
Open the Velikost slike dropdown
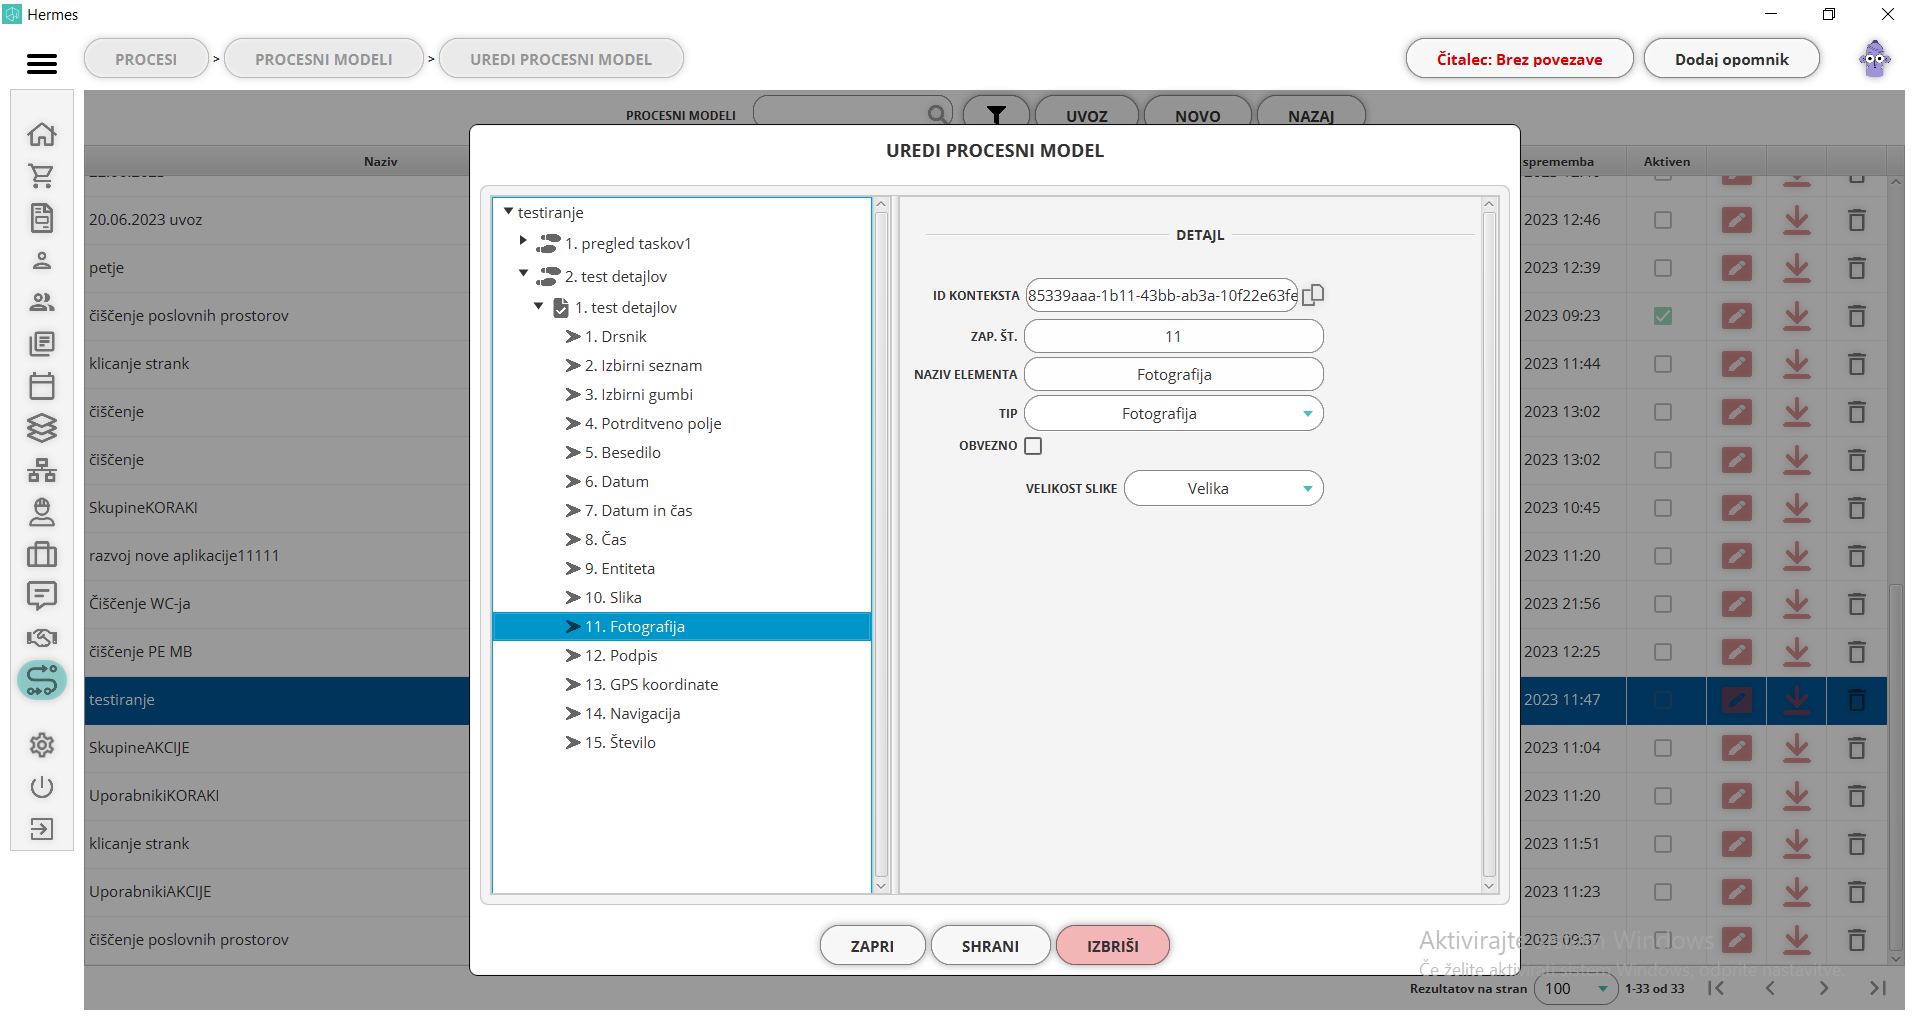tap(1223, 489)
